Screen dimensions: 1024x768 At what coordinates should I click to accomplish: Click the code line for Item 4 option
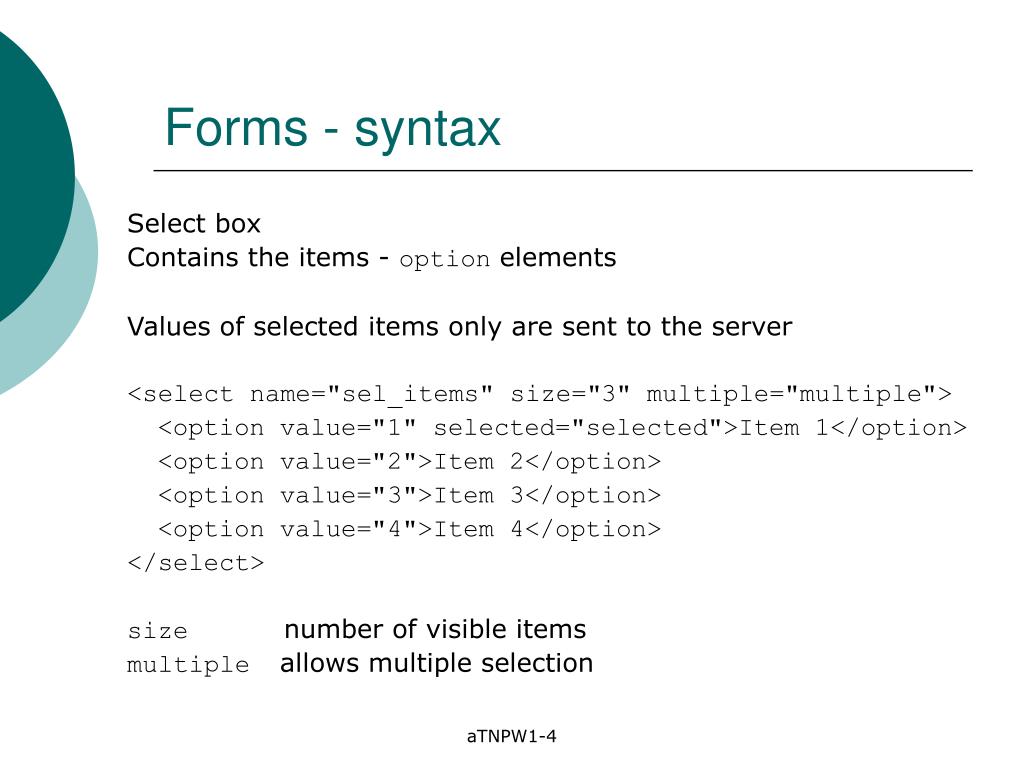(409, 530)
